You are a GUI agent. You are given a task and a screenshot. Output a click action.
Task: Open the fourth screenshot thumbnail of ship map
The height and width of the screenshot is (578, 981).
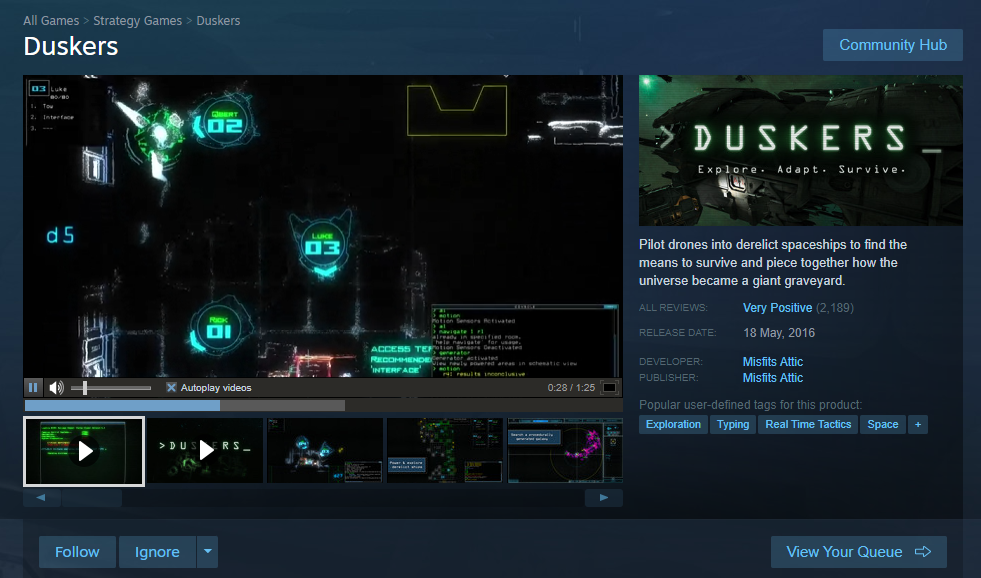point(444,450)
